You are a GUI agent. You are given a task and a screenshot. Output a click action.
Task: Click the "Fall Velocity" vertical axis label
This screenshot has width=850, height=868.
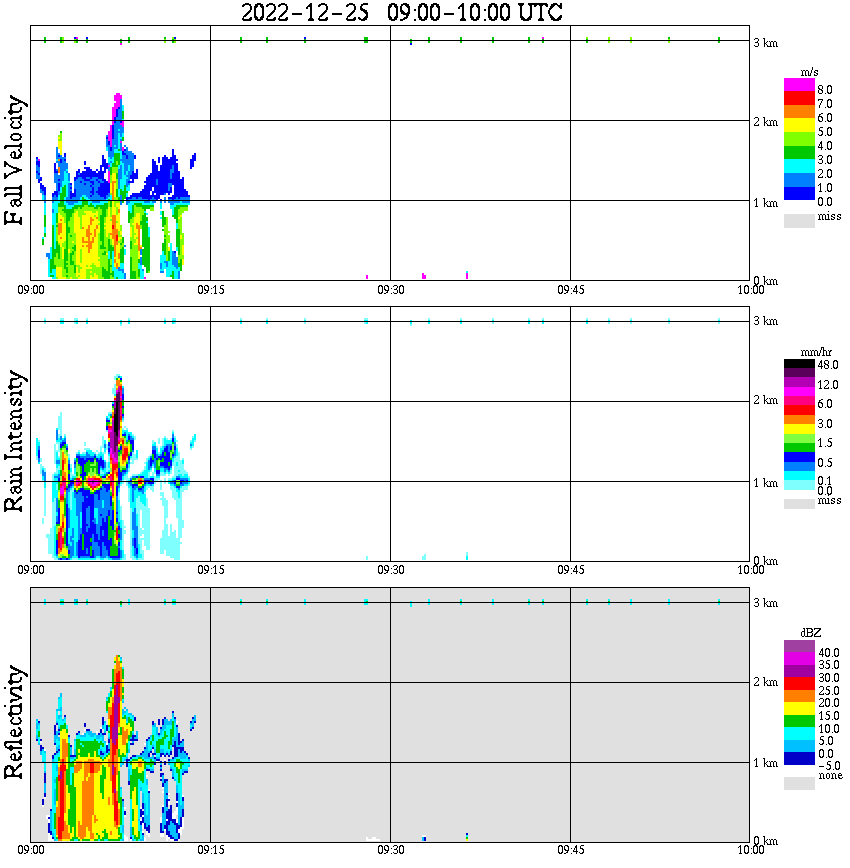(14, 159)
